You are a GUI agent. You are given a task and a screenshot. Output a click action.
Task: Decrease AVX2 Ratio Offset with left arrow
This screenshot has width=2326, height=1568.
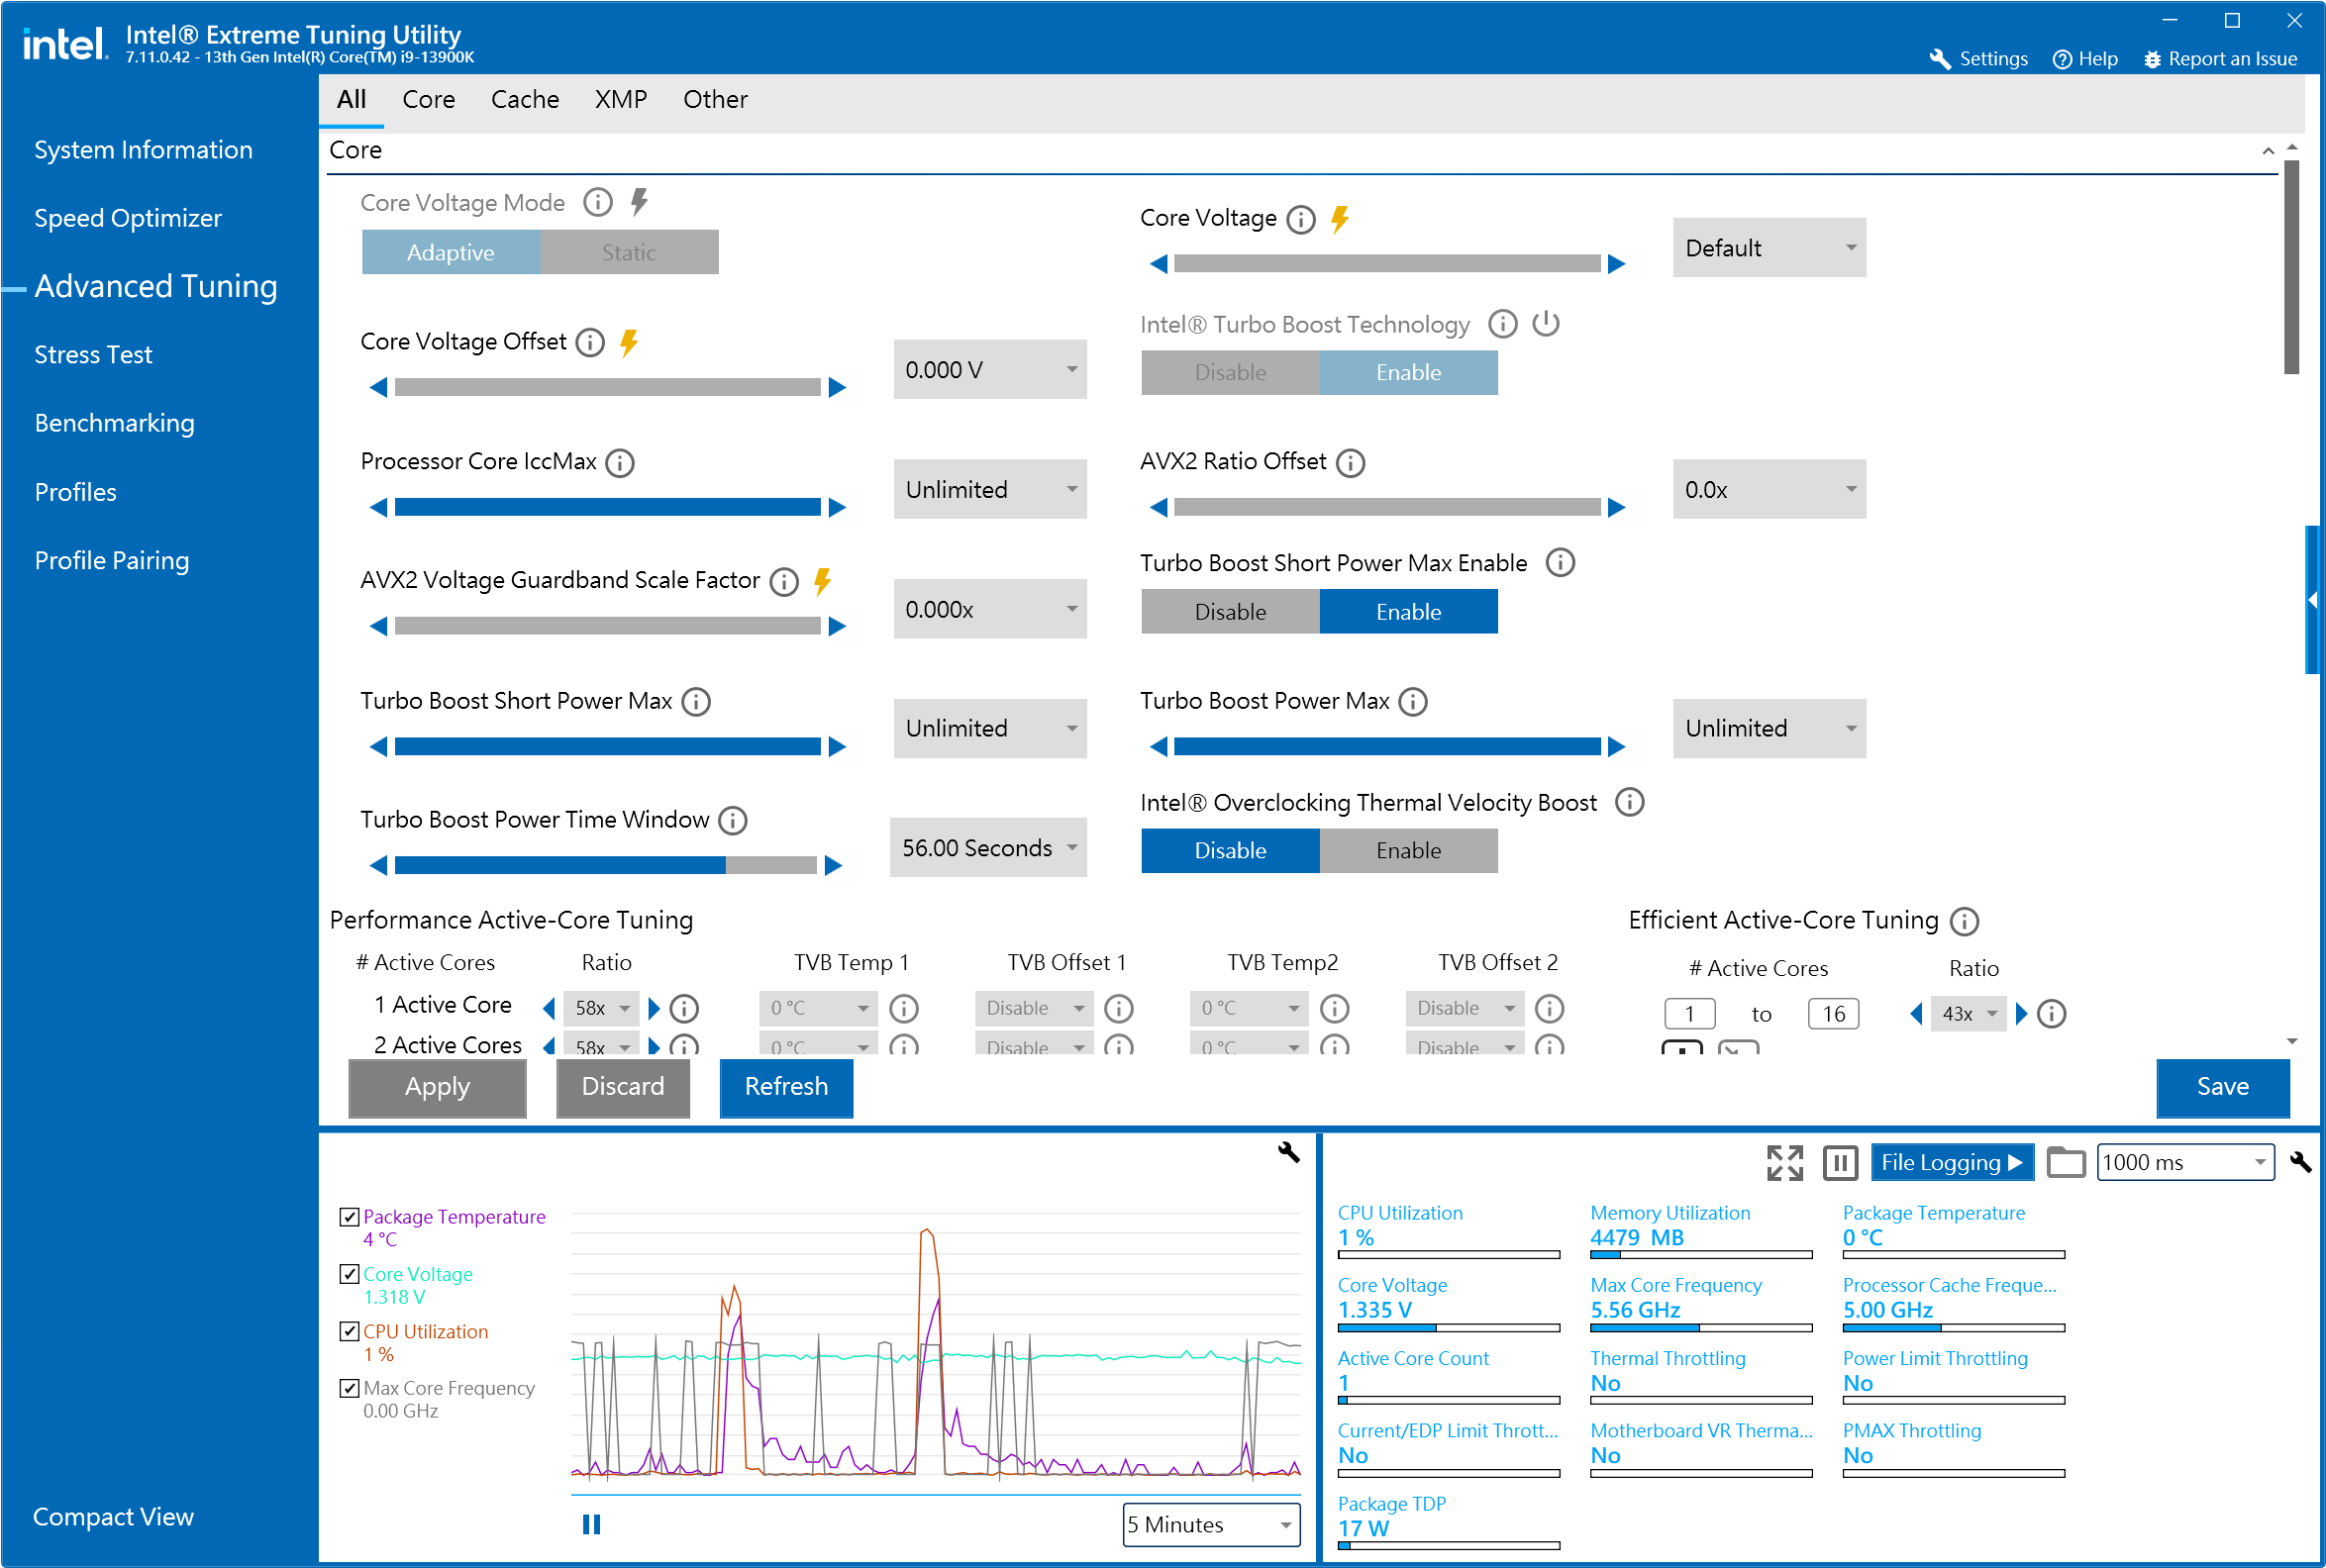[1158, 508]
